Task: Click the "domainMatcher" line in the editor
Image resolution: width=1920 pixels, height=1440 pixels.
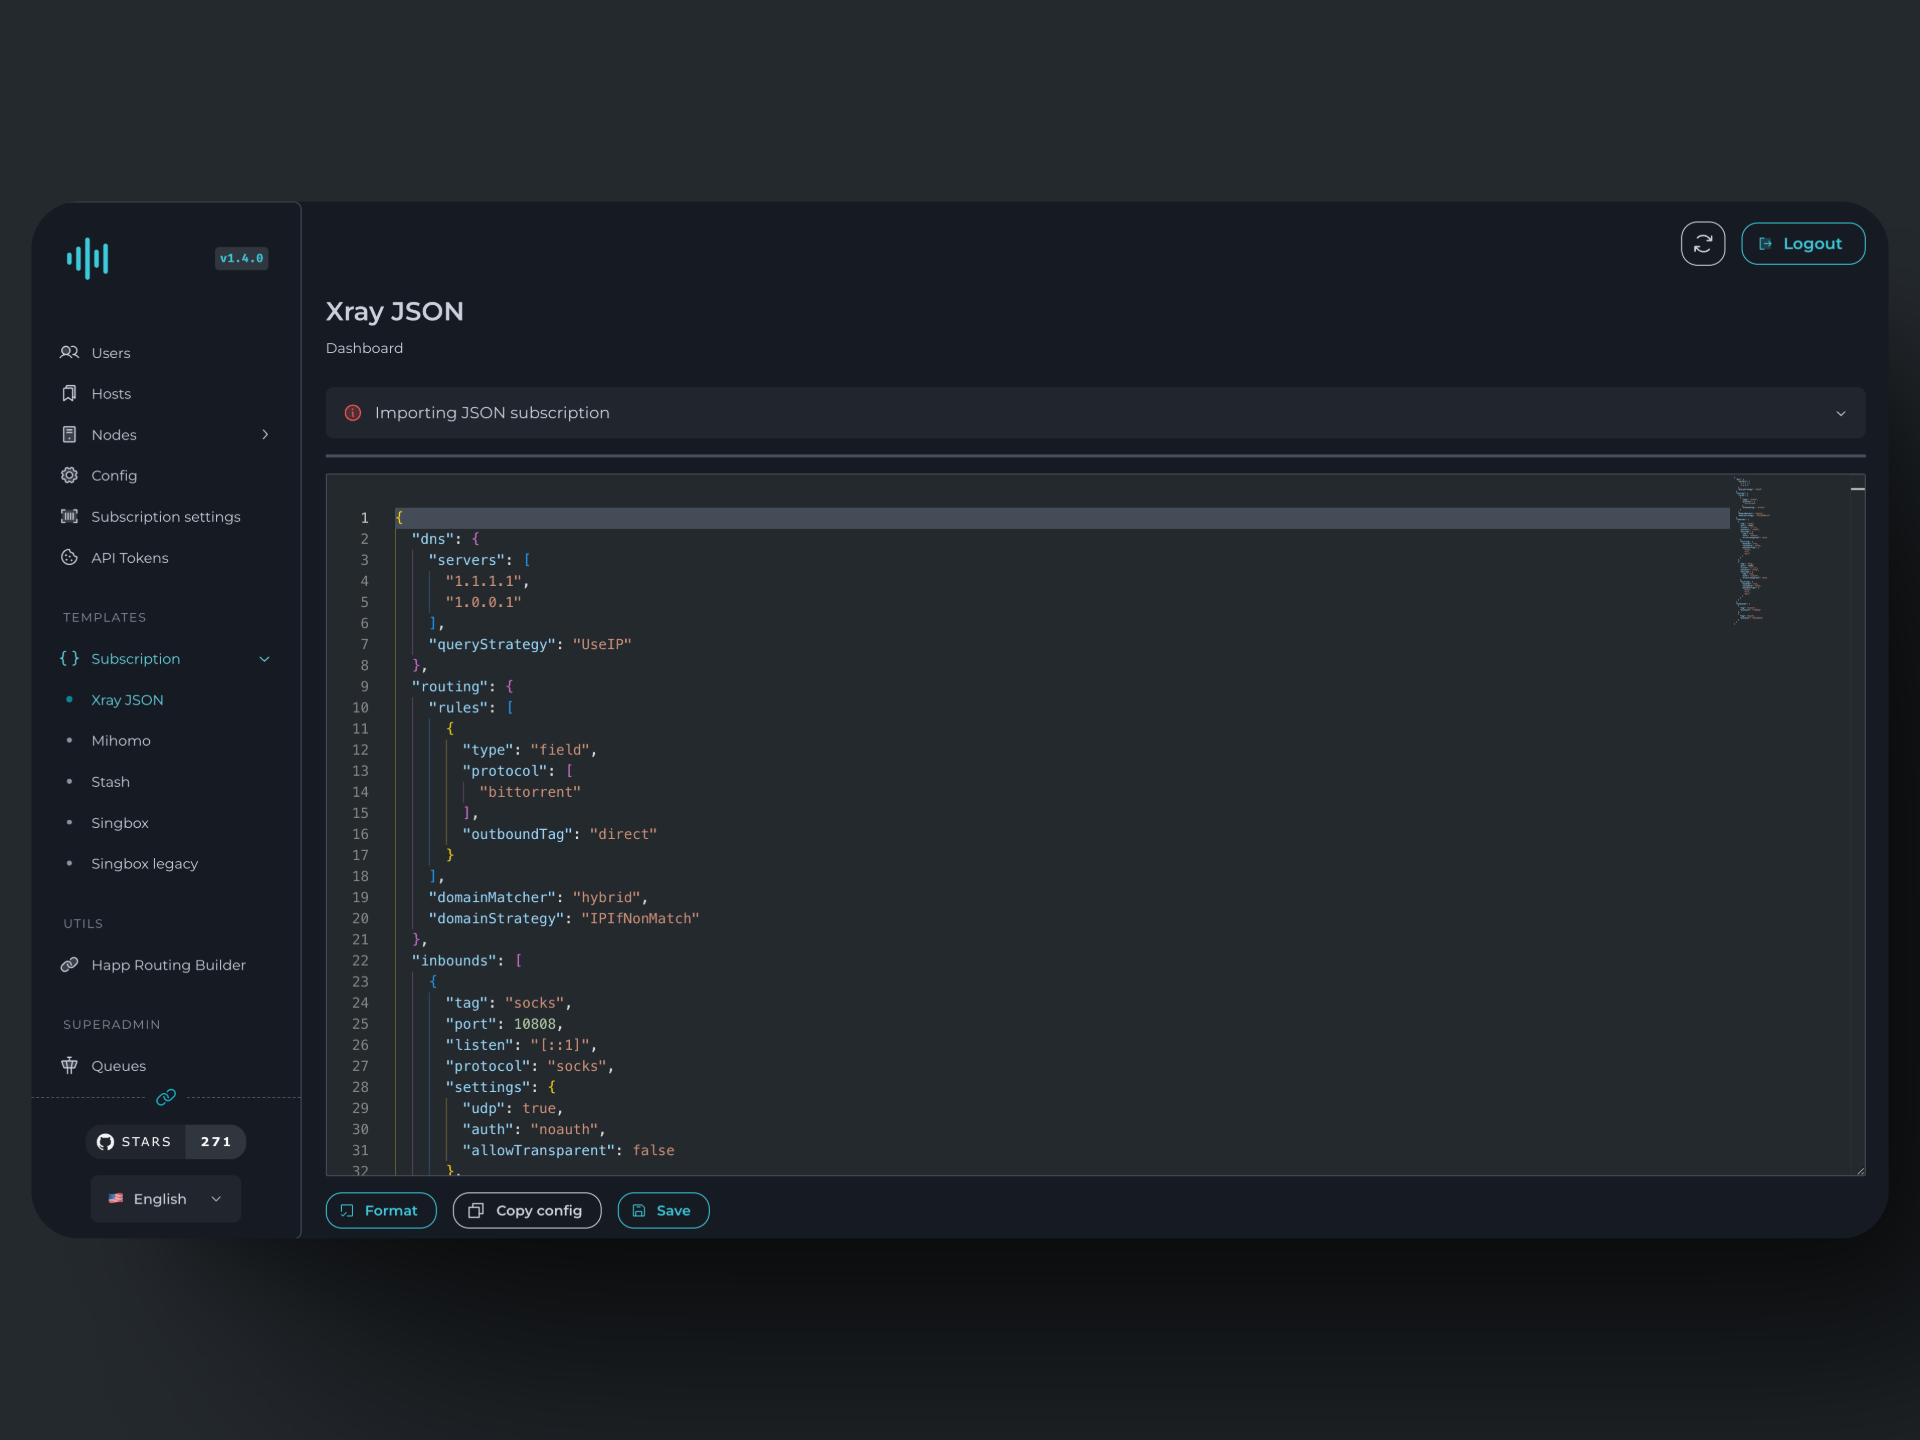Action: [x=538, y=897]
